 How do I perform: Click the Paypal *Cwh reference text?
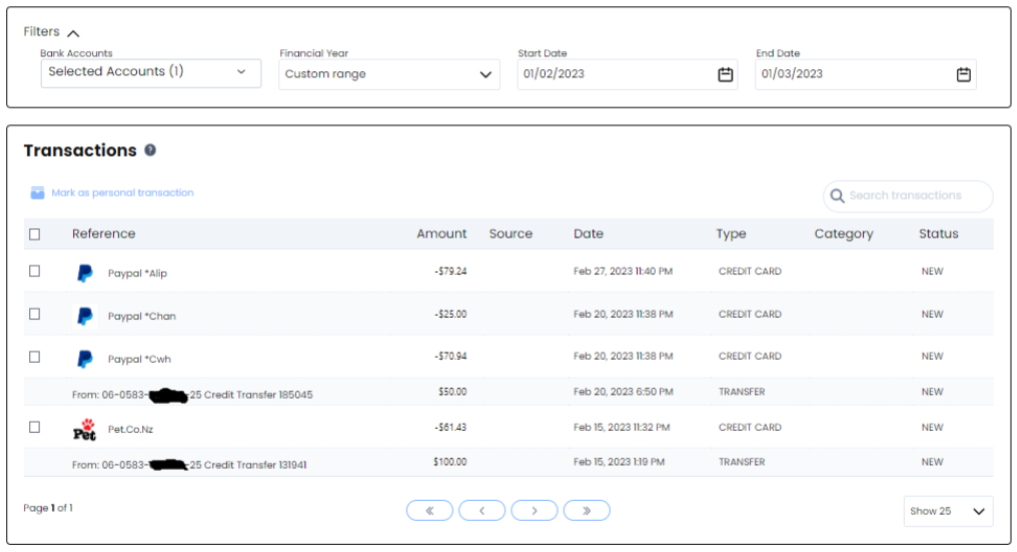(x=139, y=359)
